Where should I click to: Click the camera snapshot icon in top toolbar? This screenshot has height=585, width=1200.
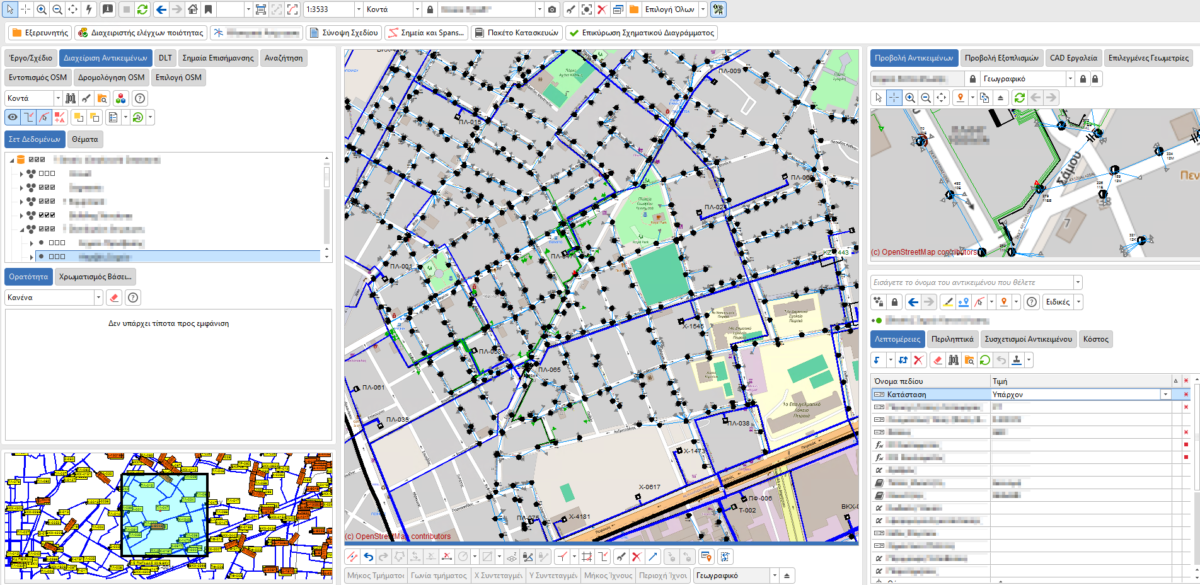[x=552, y=9]
